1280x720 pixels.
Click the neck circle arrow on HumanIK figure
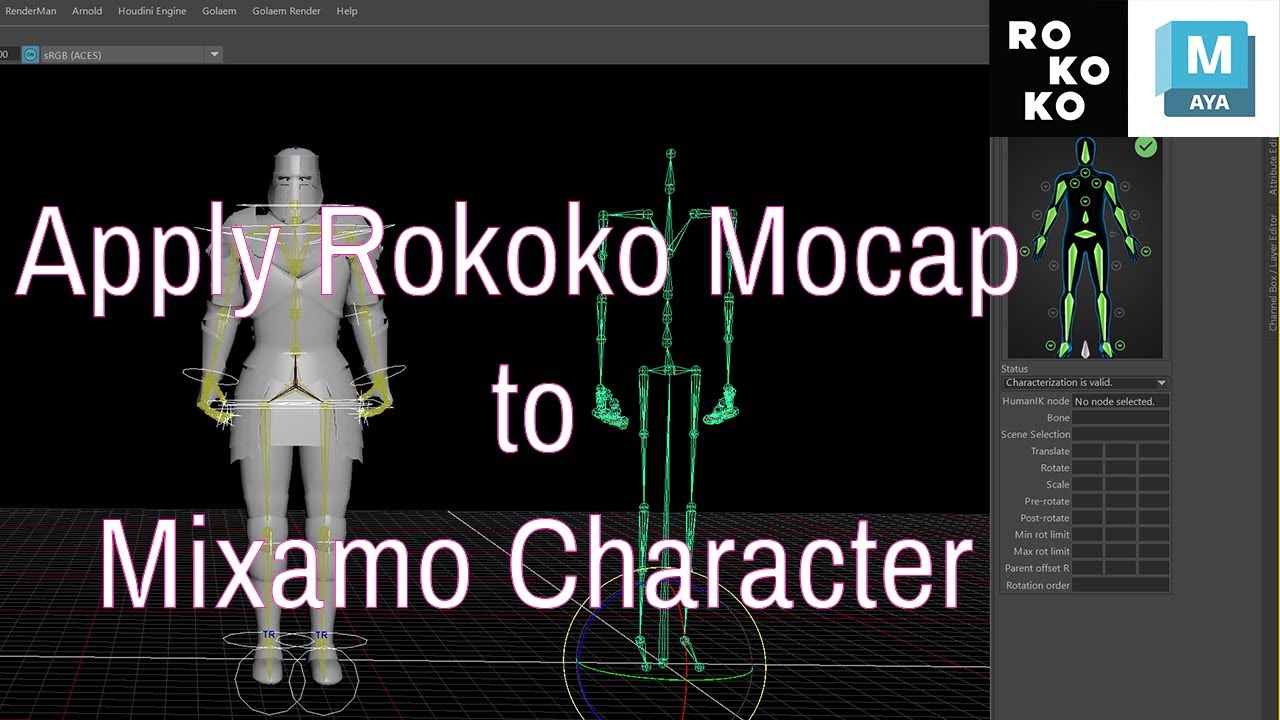(1085, 172)
